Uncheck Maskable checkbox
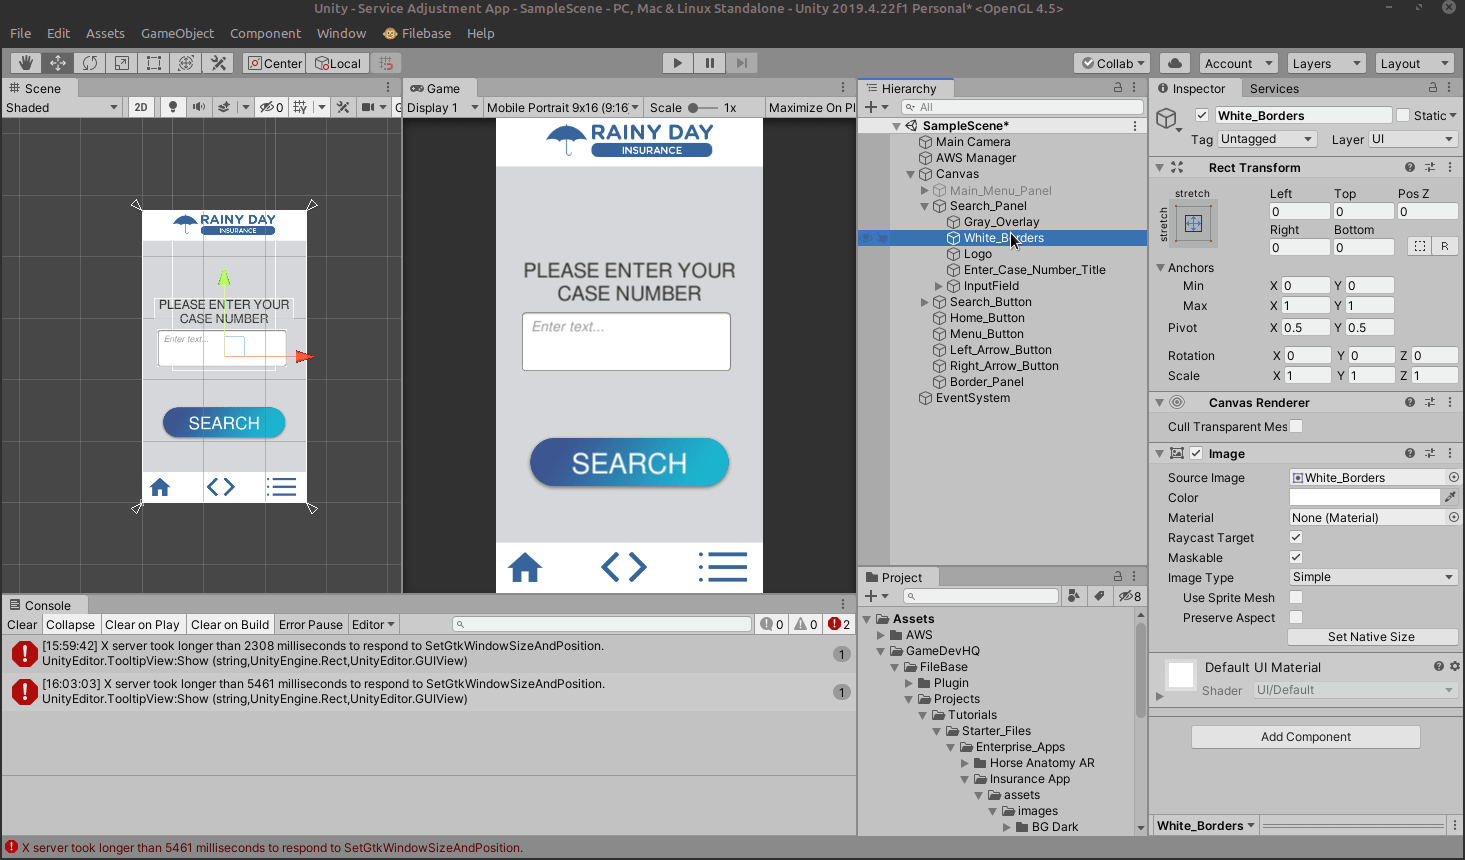The width and height of the screenshot is (1465, 860). (1296, 557)
